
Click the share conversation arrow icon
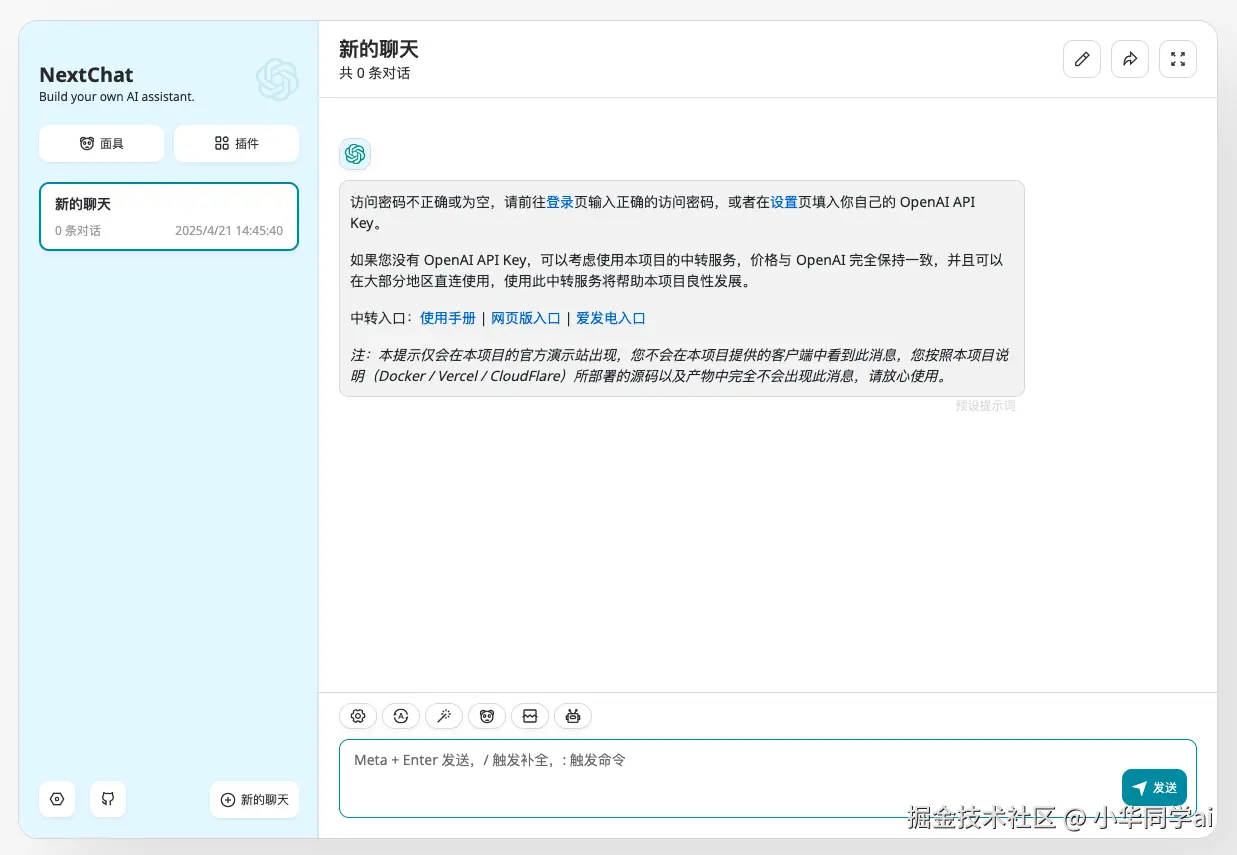(1129, 59)
